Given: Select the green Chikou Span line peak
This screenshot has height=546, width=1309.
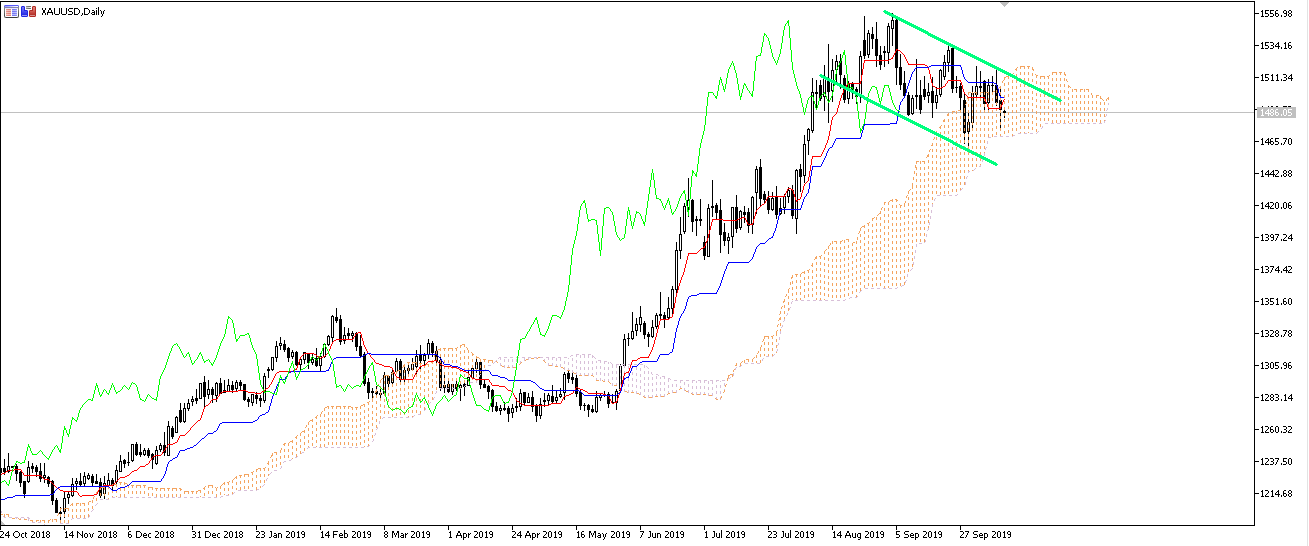Looking at the screenshot, I should coord(786,22).
